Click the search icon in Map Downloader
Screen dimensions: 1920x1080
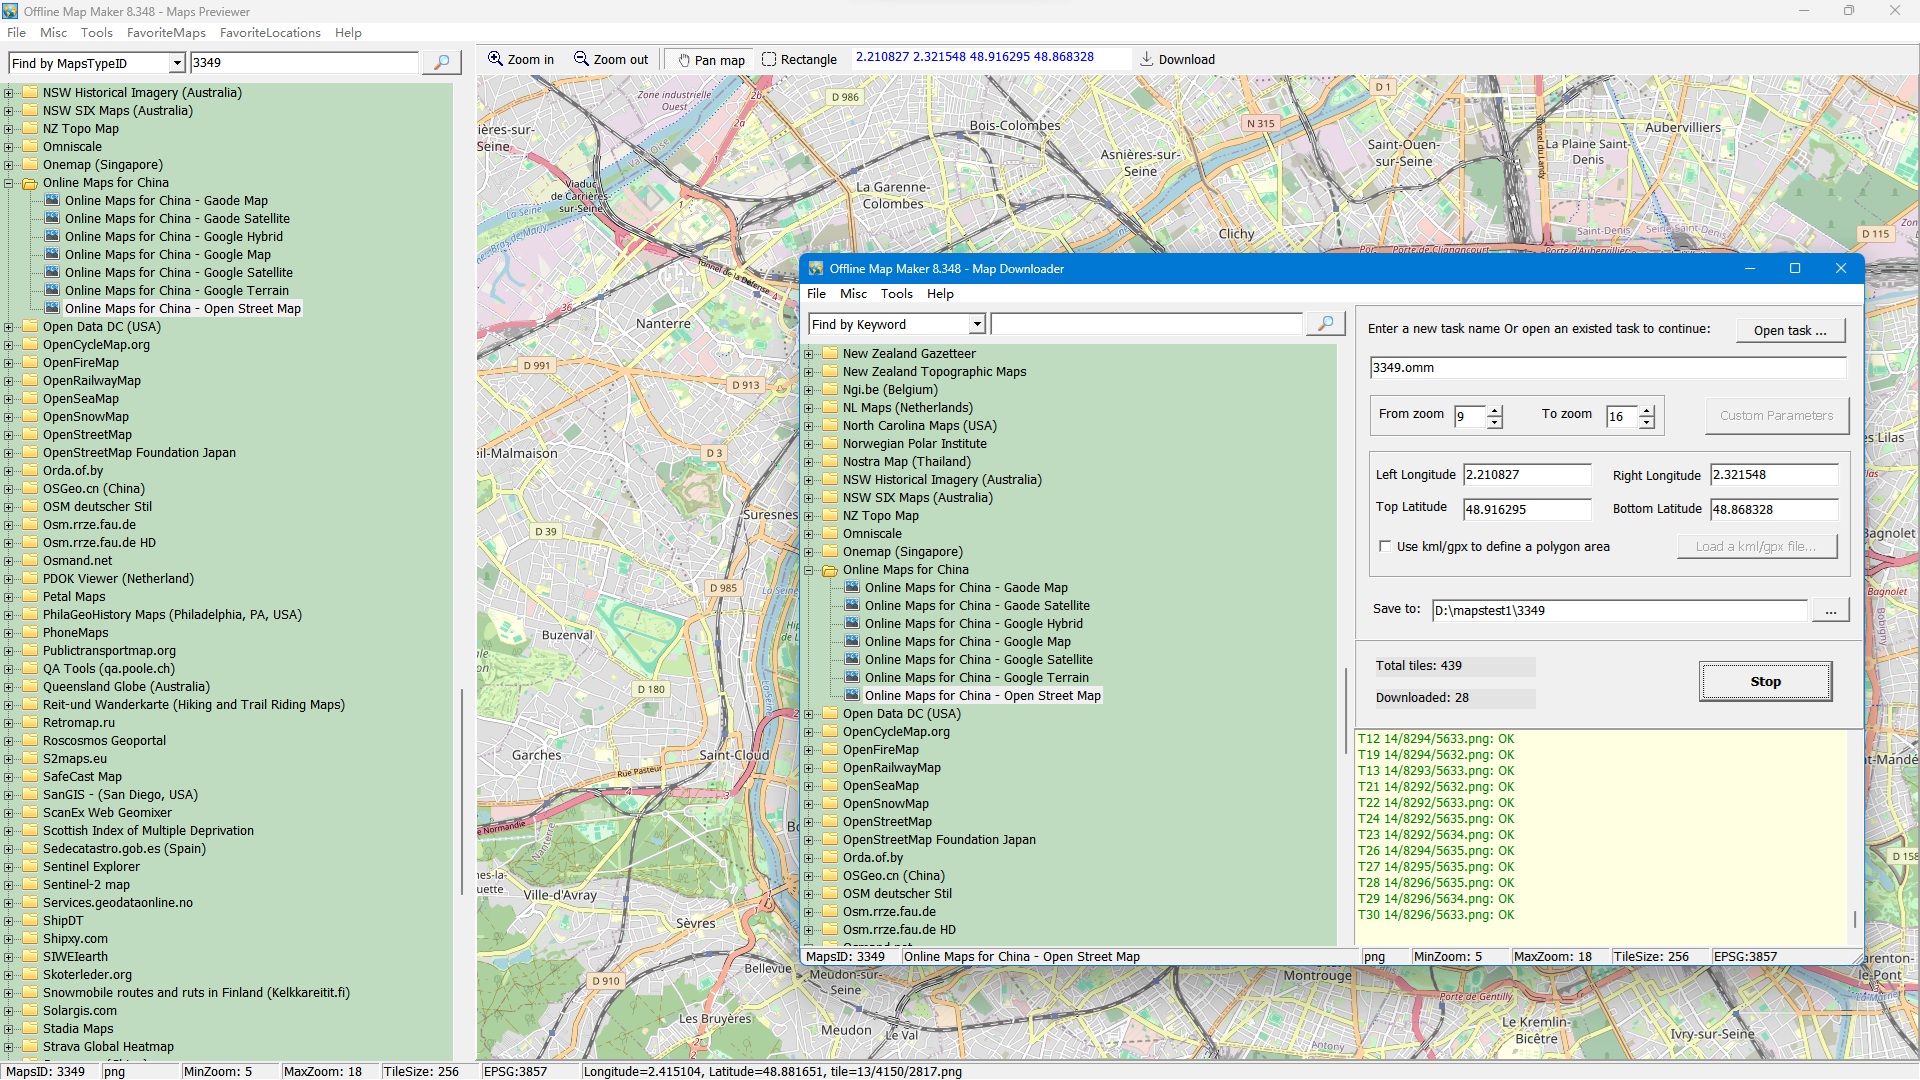(x=1325, y=324)
